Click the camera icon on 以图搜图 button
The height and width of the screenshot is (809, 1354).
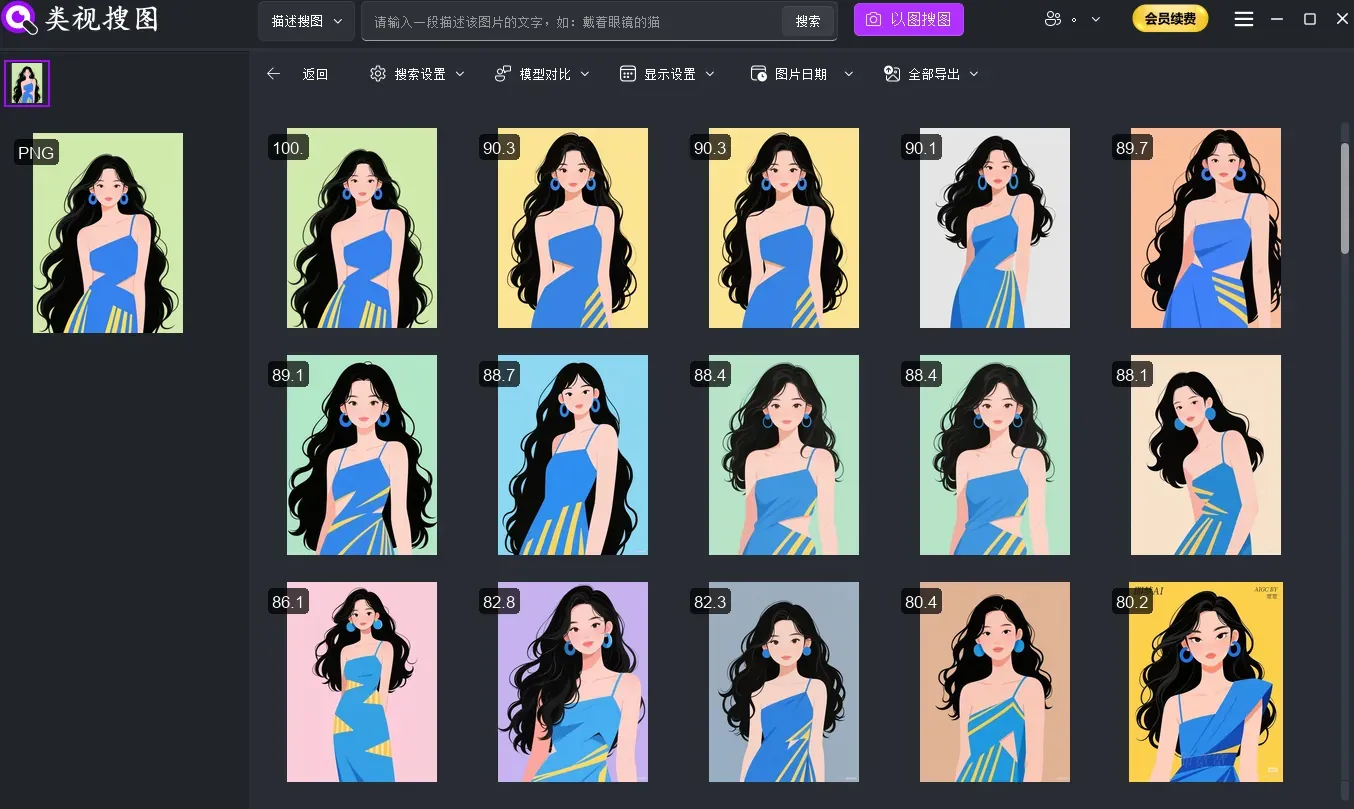[875, 20]
